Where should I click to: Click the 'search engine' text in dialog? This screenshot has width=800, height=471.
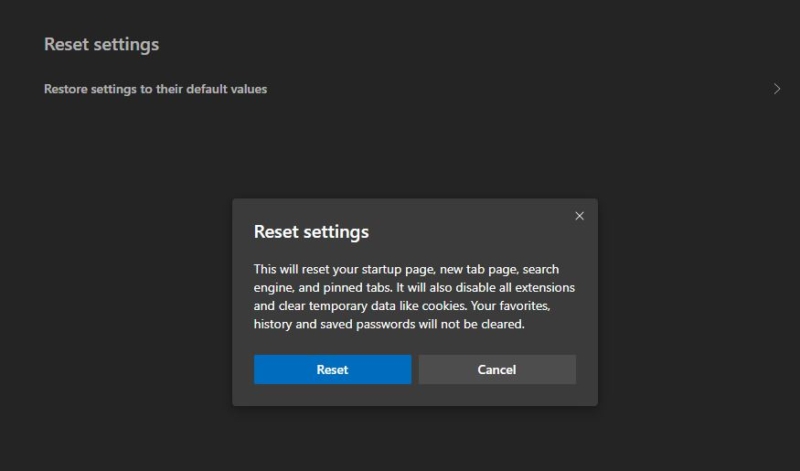click(x=541, y=269)
